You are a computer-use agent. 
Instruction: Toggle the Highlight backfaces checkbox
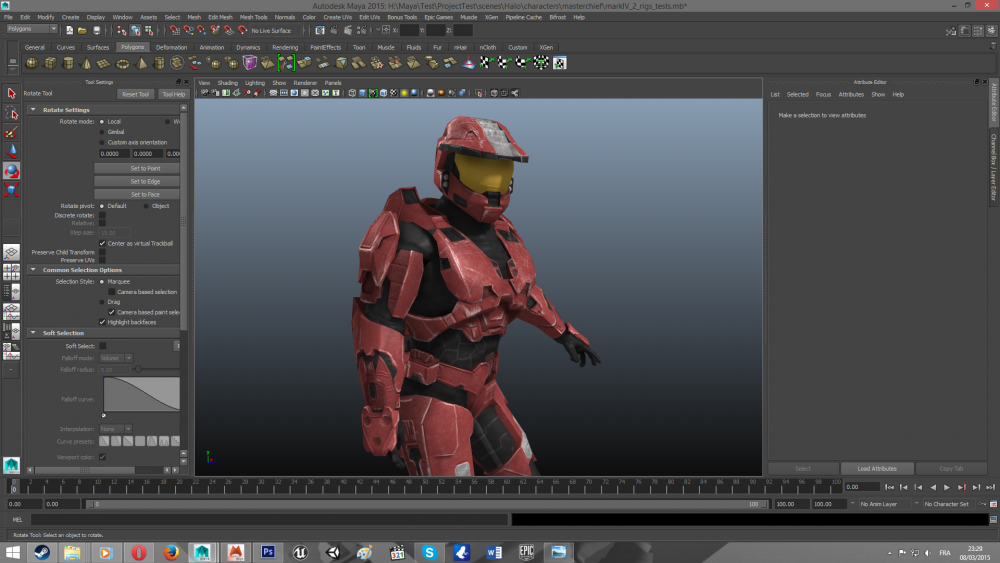pos(102,322)
